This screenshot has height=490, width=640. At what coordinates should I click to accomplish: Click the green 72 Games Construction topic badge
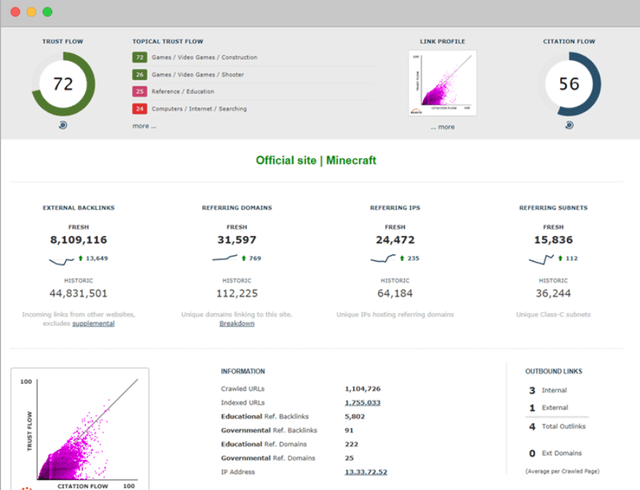pos(140,58)
